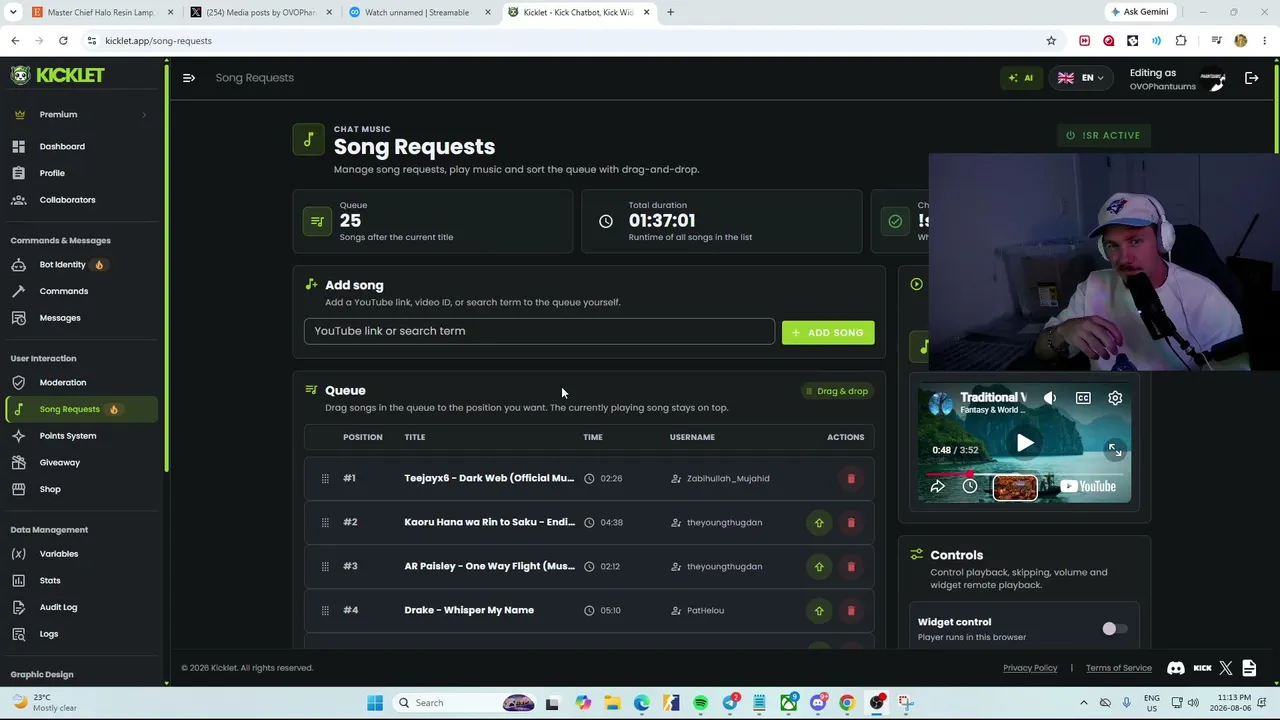Viewport: 1280px width, 720px height.
Task: Click the X (Twitter) icon in footer
Action: coord(1226,668)
